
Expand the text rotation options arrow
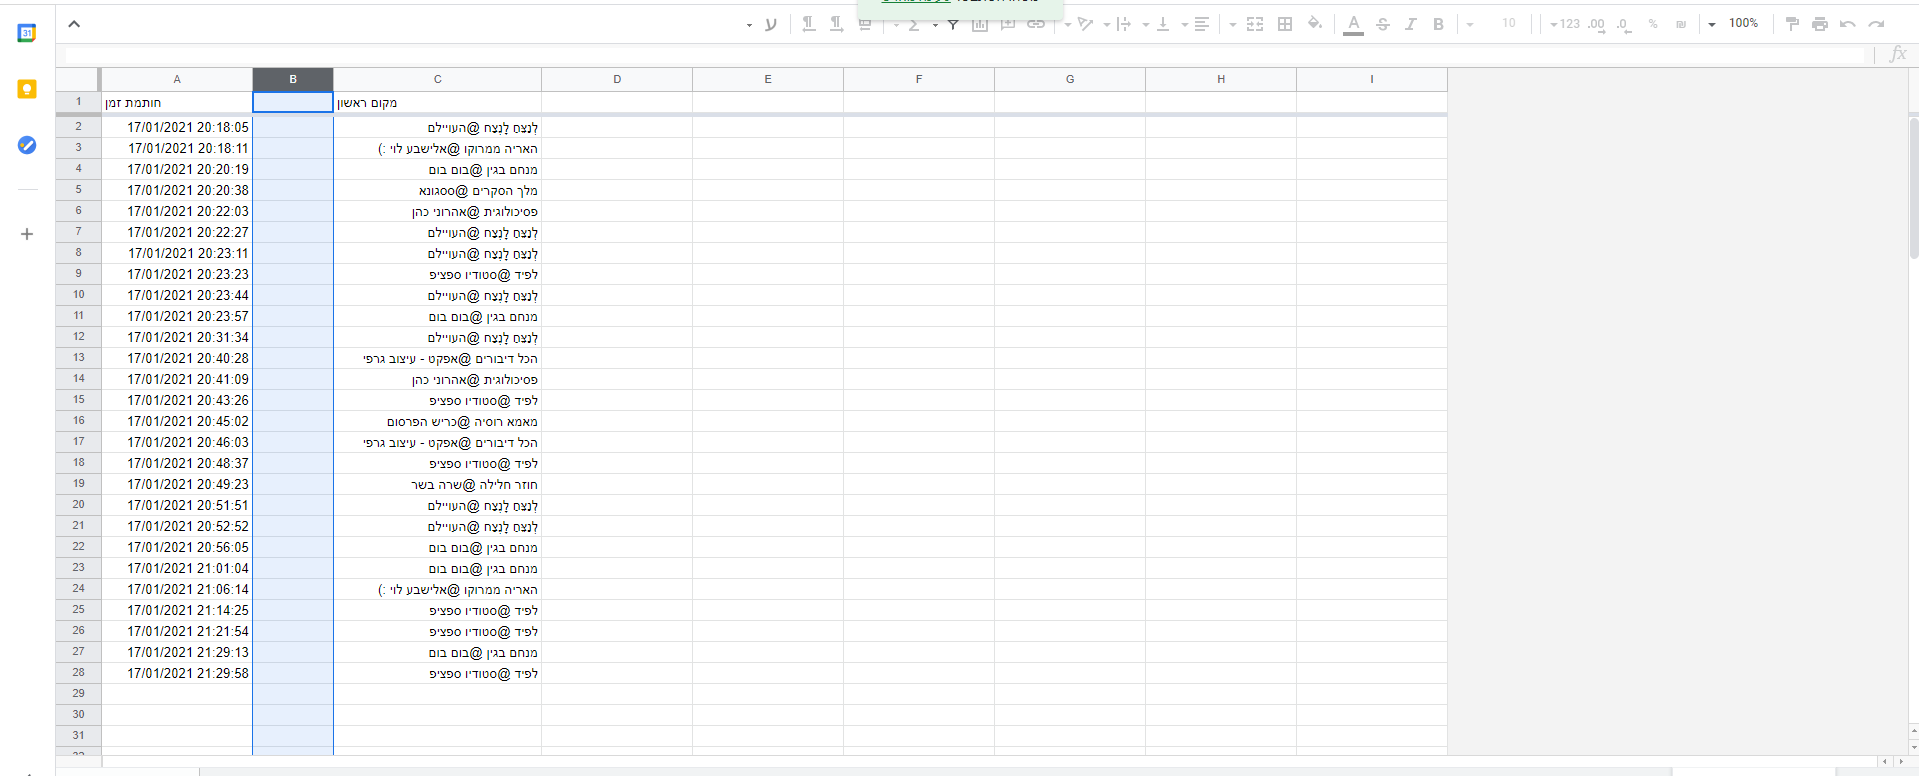[1068, 24]
